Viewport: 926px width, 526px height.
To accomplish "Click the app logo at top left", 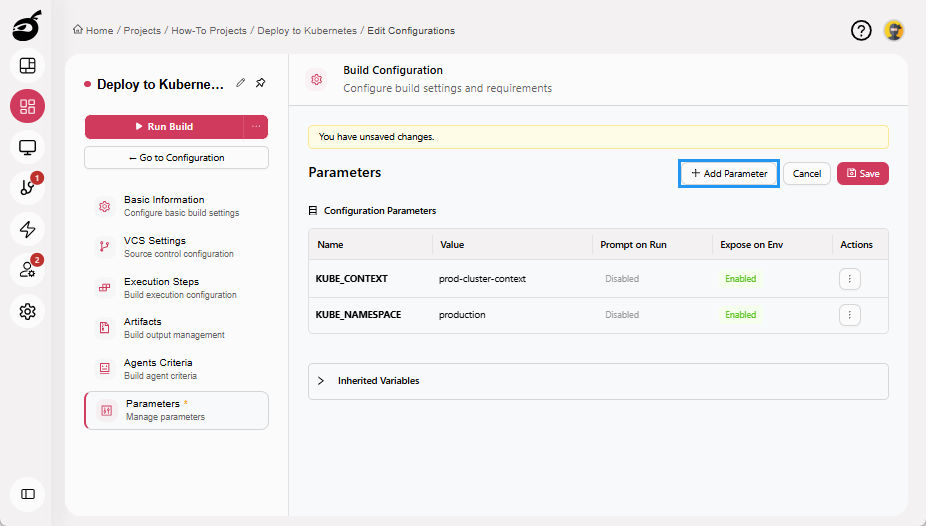I will tap(27, 25).
